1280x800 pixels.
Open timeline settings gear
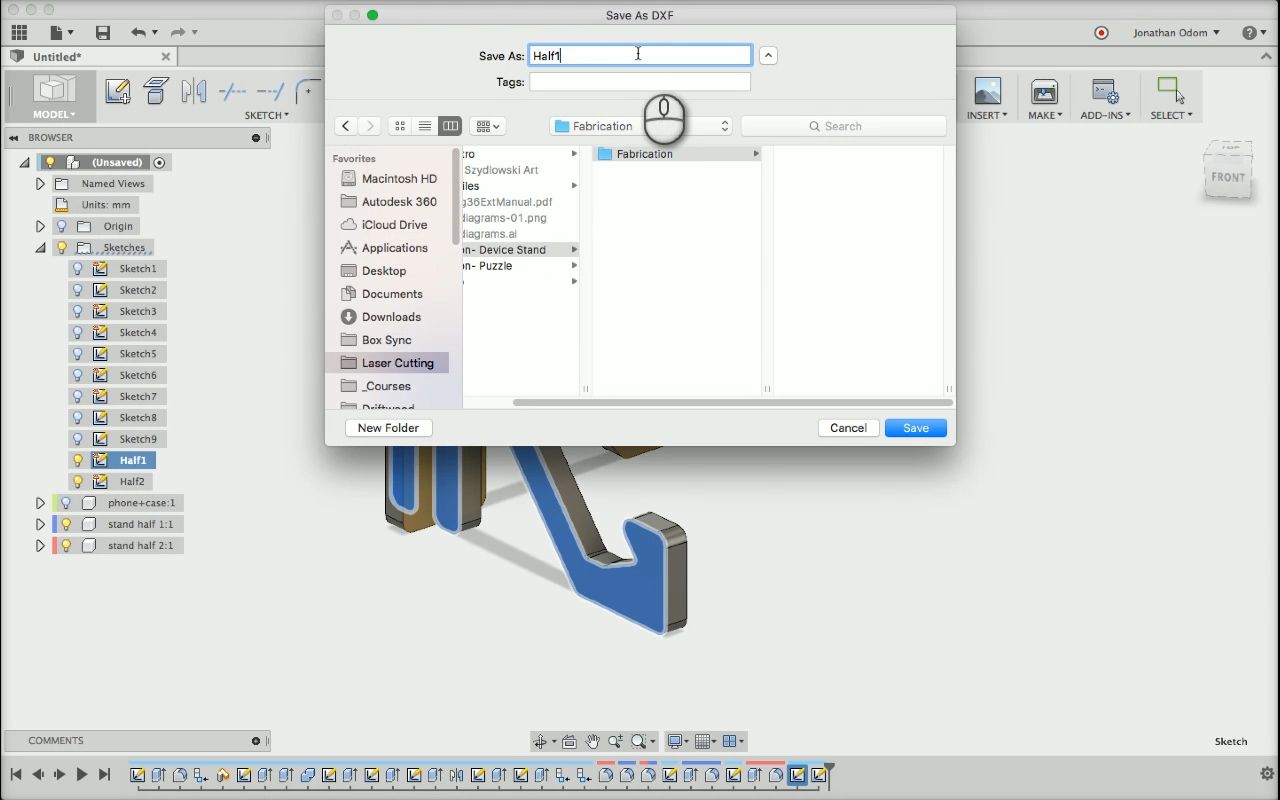click(x=1267, y=774)
